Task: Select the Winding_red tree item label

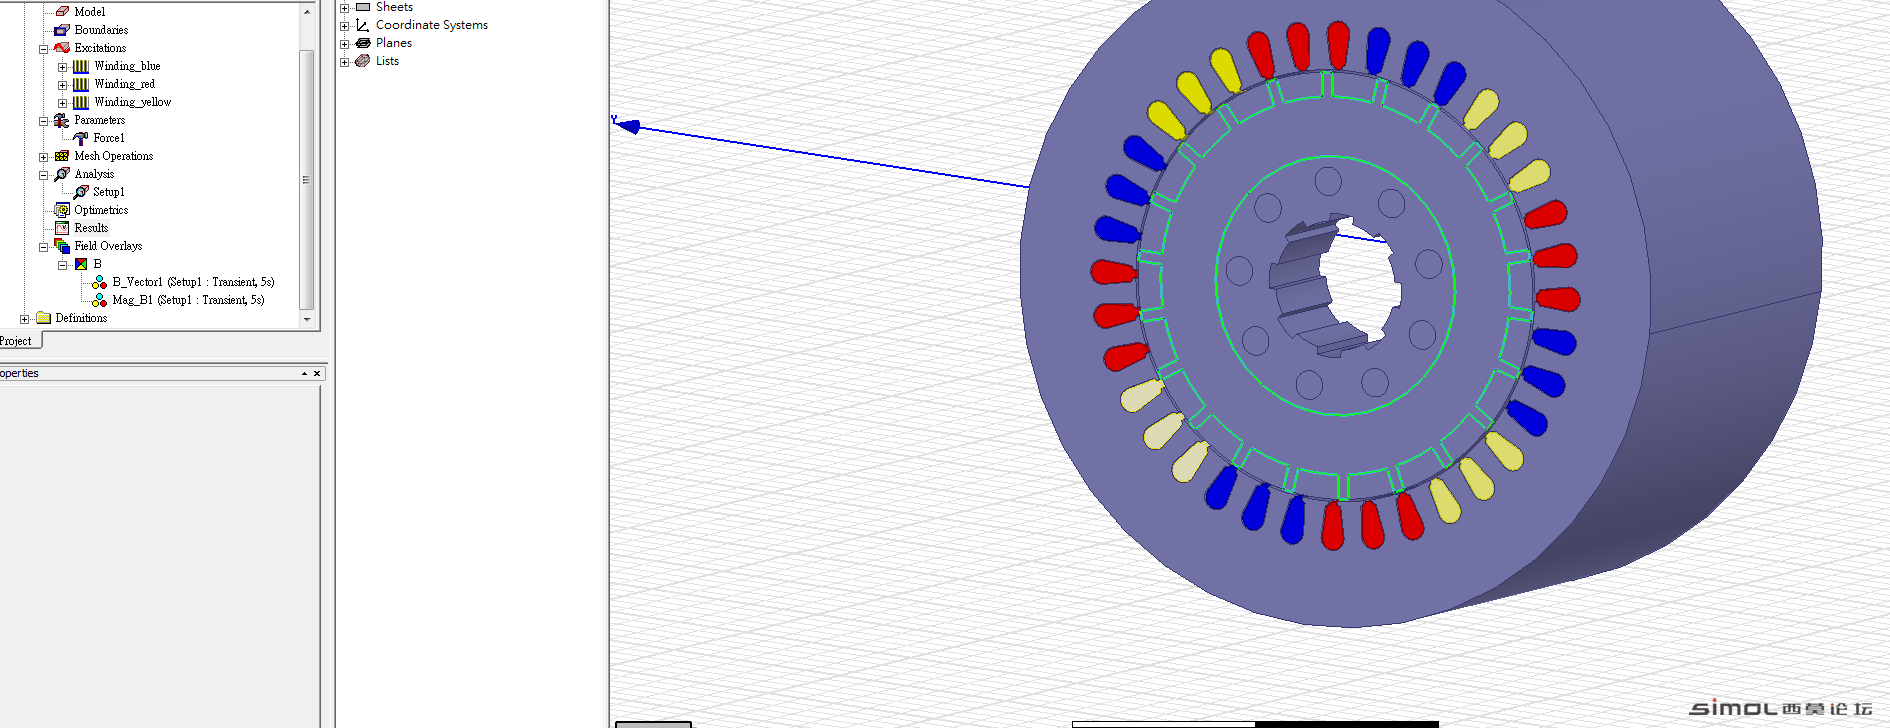Action: tap(124, 84)
